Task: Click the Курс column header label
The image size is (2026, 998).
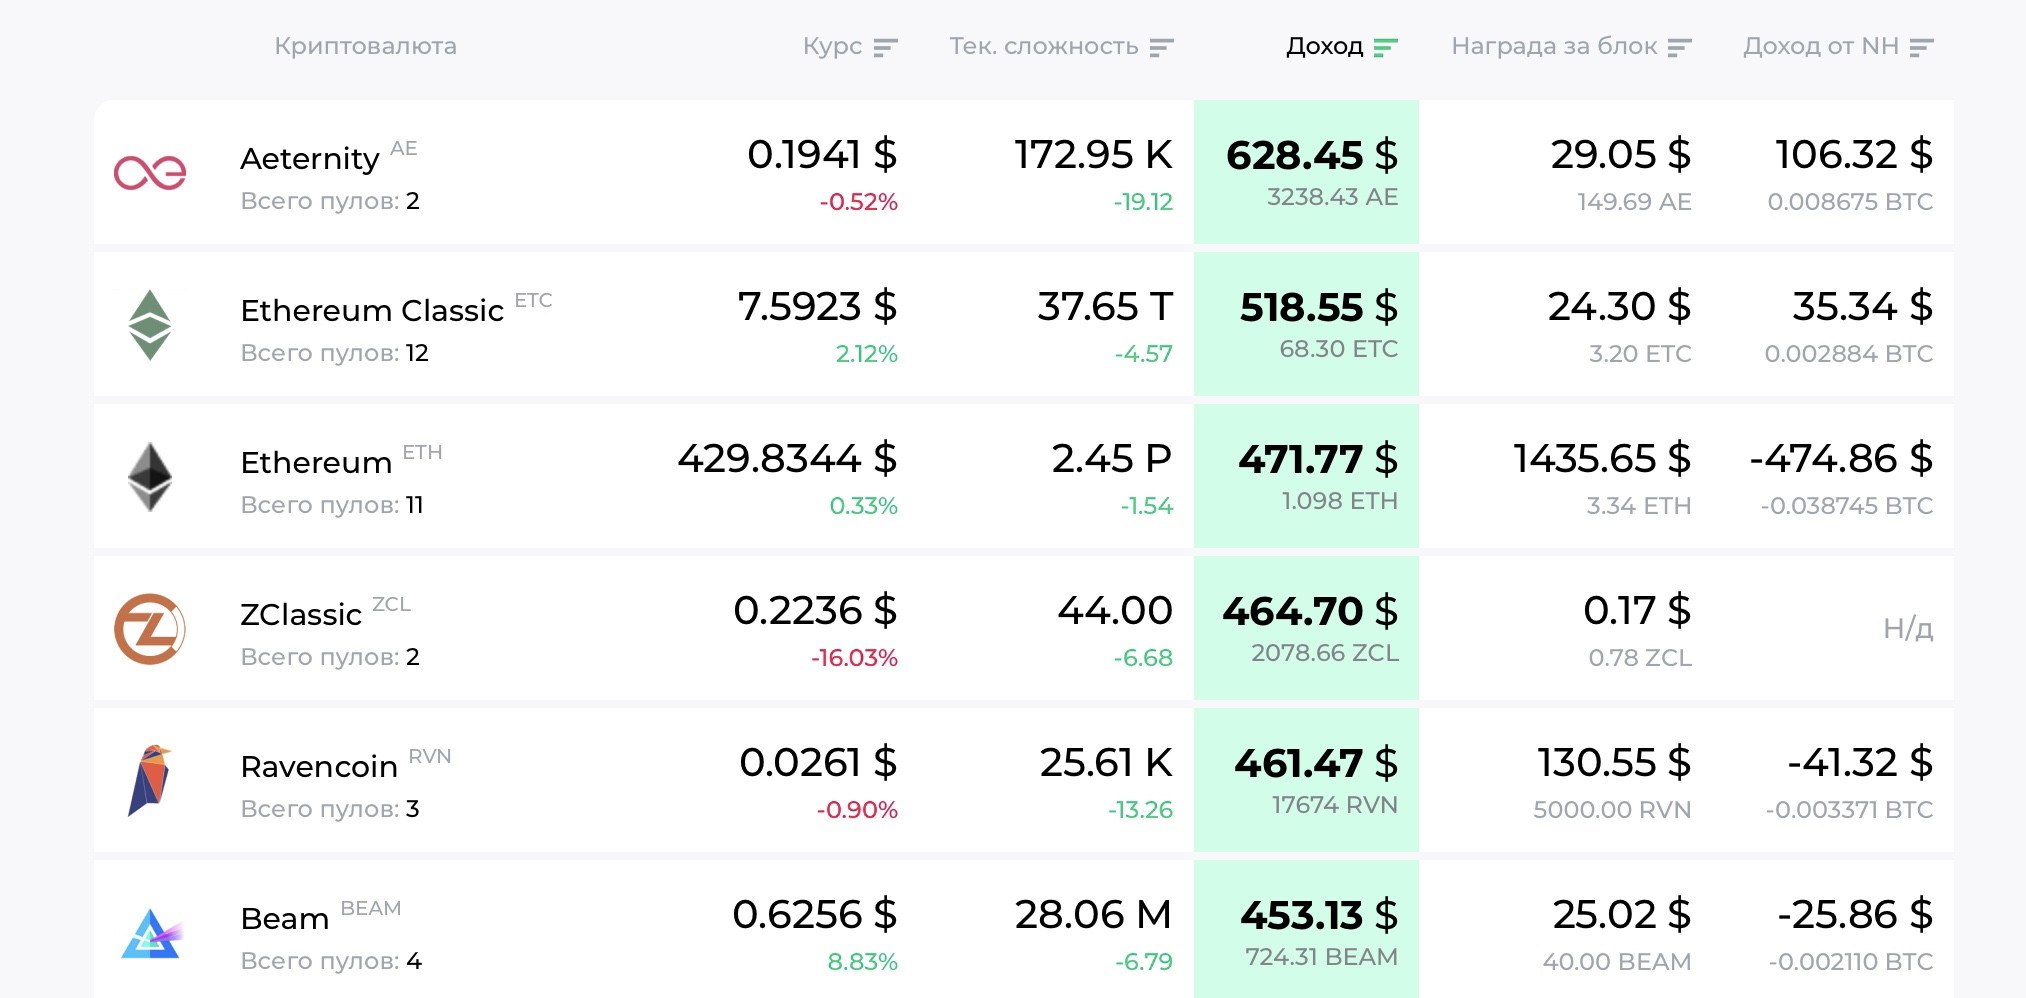Action: pyautogui.click(x=832, y=46)
